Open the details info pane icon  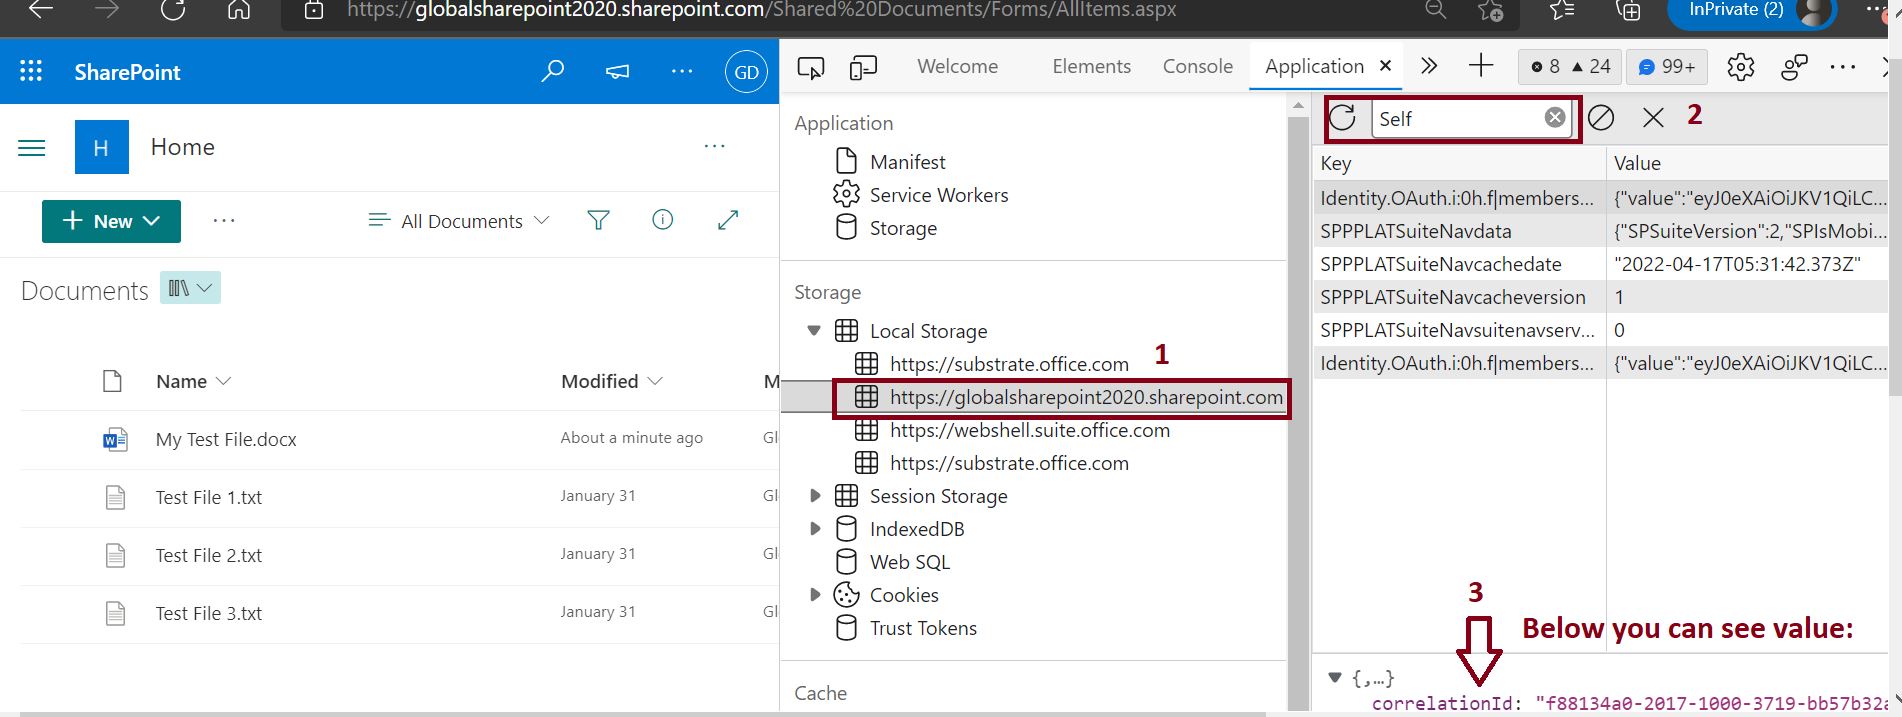coord(662,220)
